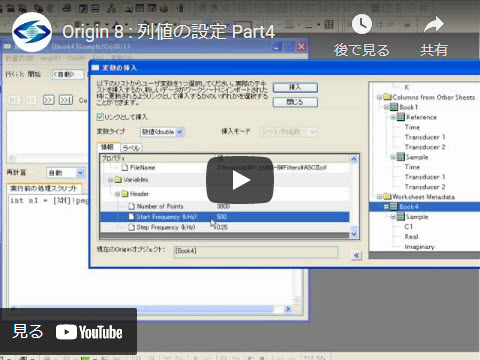Select the Book4 worksheet icon in tree

tap(393, 207)
